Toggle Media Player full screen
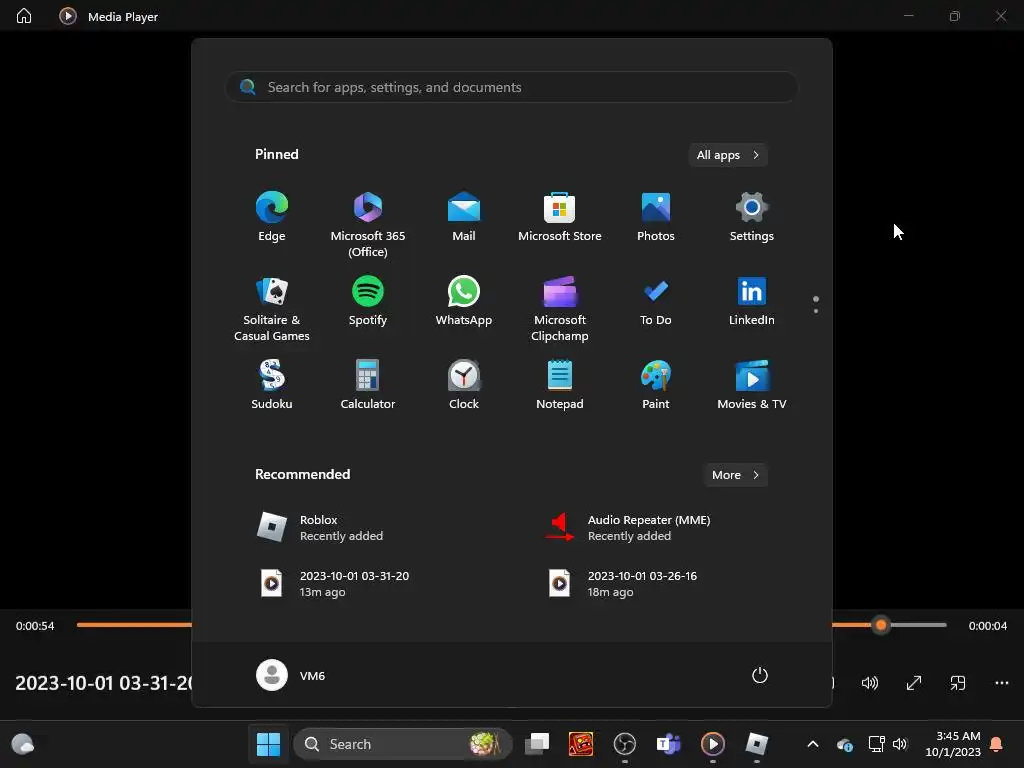Viewport: 1024px width, 768px height. [x=914, y=683]
